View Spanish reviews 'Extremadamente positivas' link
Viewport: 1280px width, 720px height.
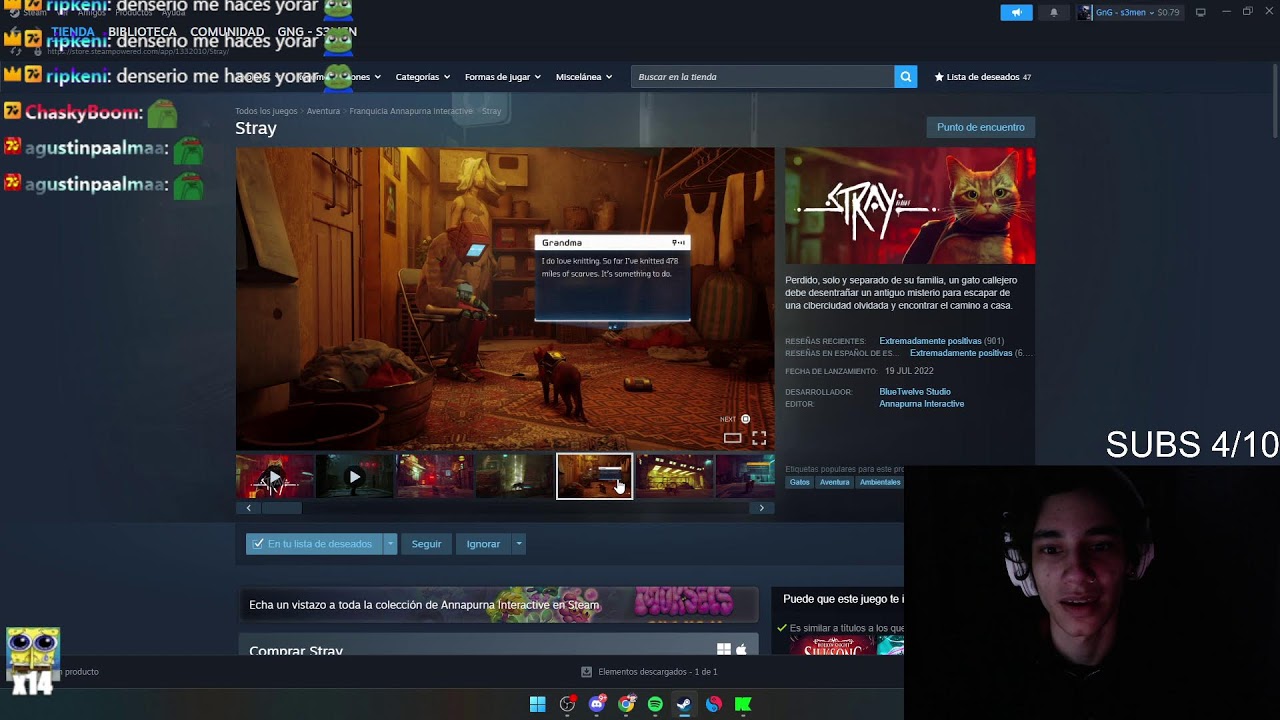click(x=961, y=353)
